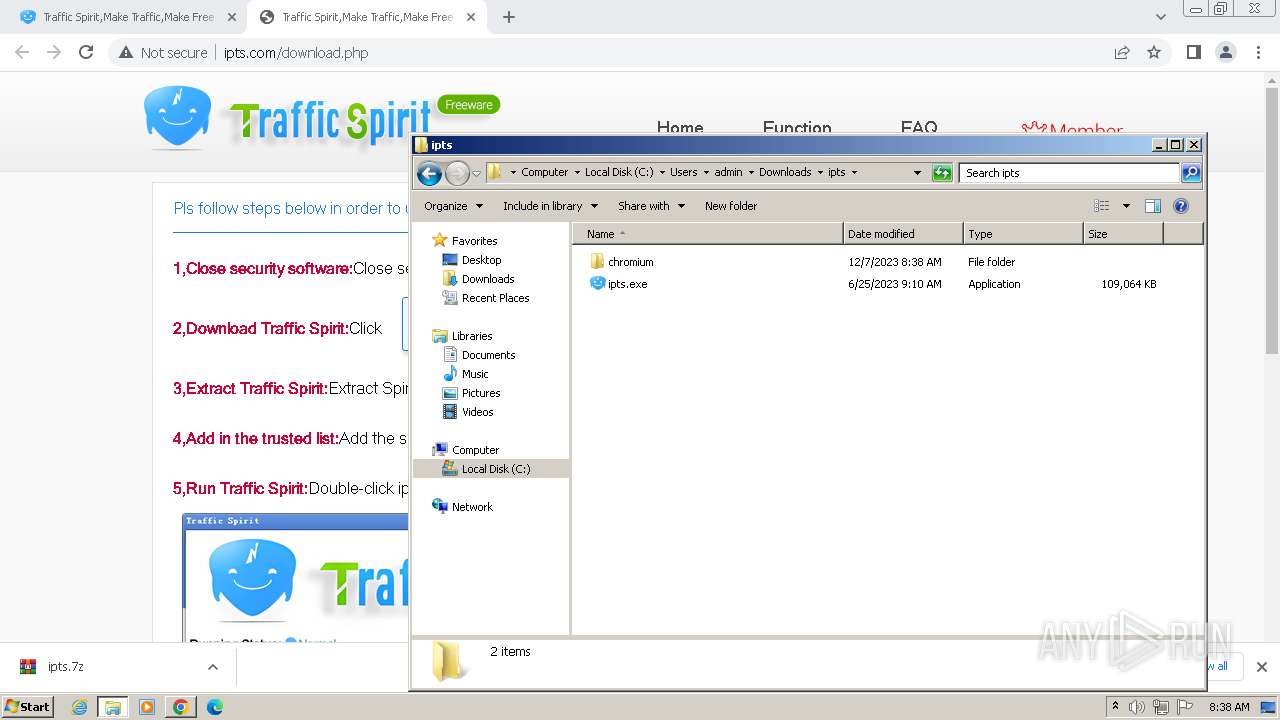Open the Explorer Help question-mark icon
The height and width of the screenshot is (720, 1280).
click(x=1181, y=206)
